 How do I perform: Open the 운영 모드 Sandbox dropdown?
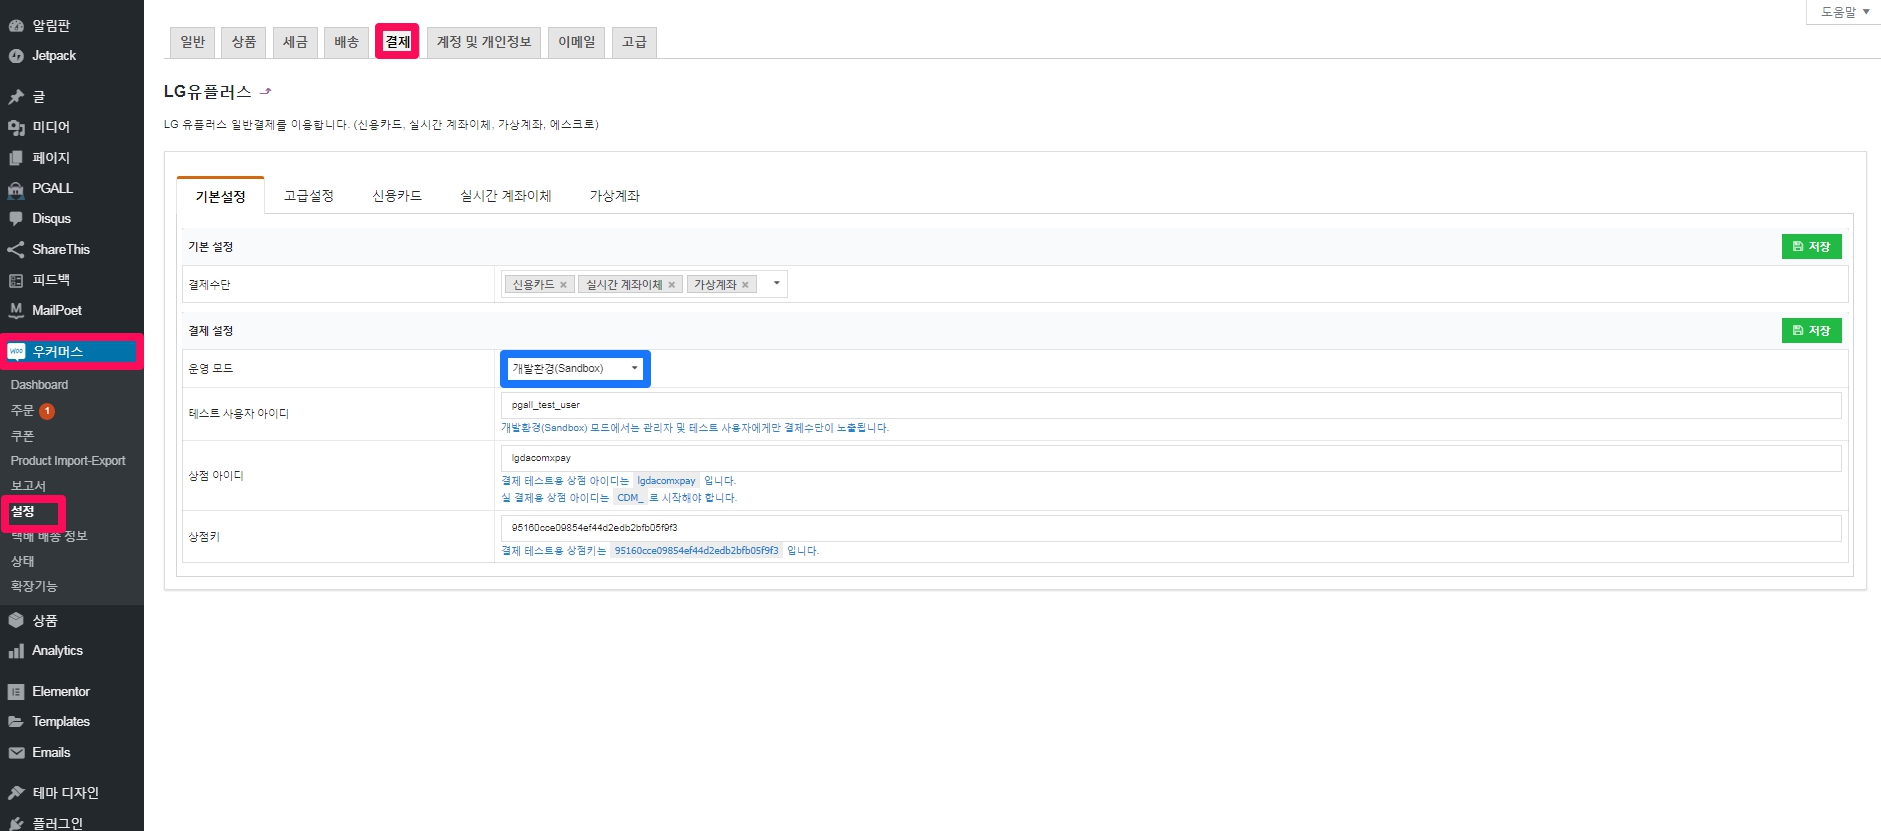[574, 369]
